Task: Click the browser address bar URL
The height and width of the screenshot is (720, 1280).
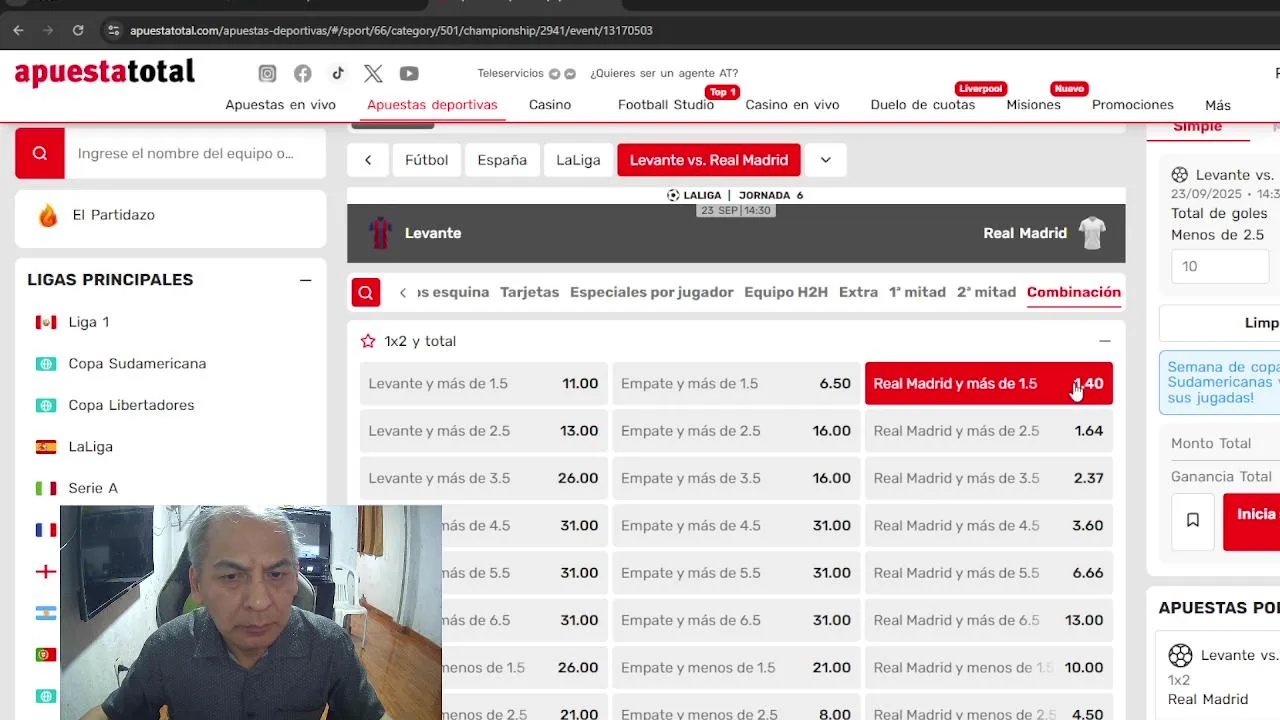Action: point(391,30)
